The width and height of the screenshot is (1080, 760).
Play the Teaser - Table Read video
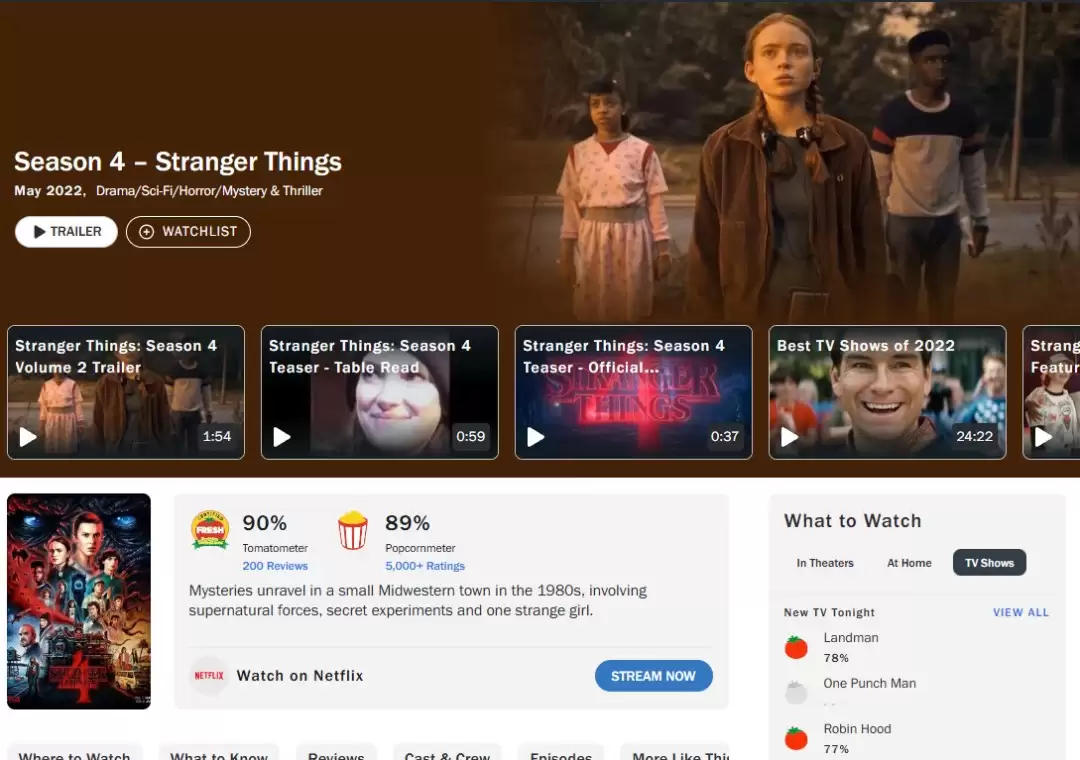click(x=282, y=437)
